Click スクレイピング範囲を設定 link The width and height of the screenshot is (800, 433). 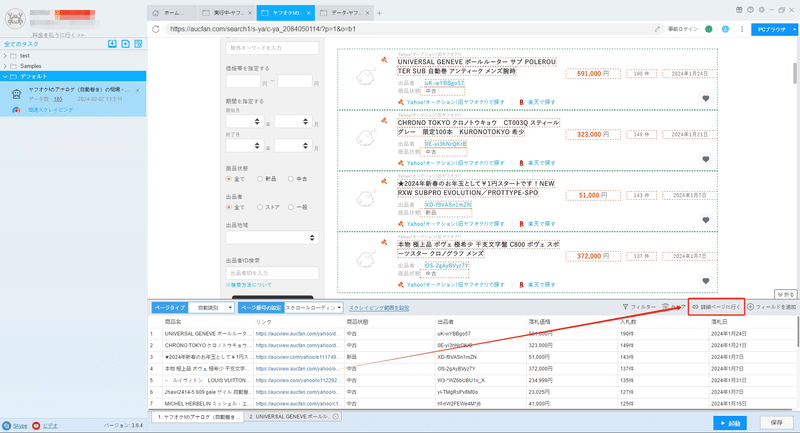(x=379, y=308)
